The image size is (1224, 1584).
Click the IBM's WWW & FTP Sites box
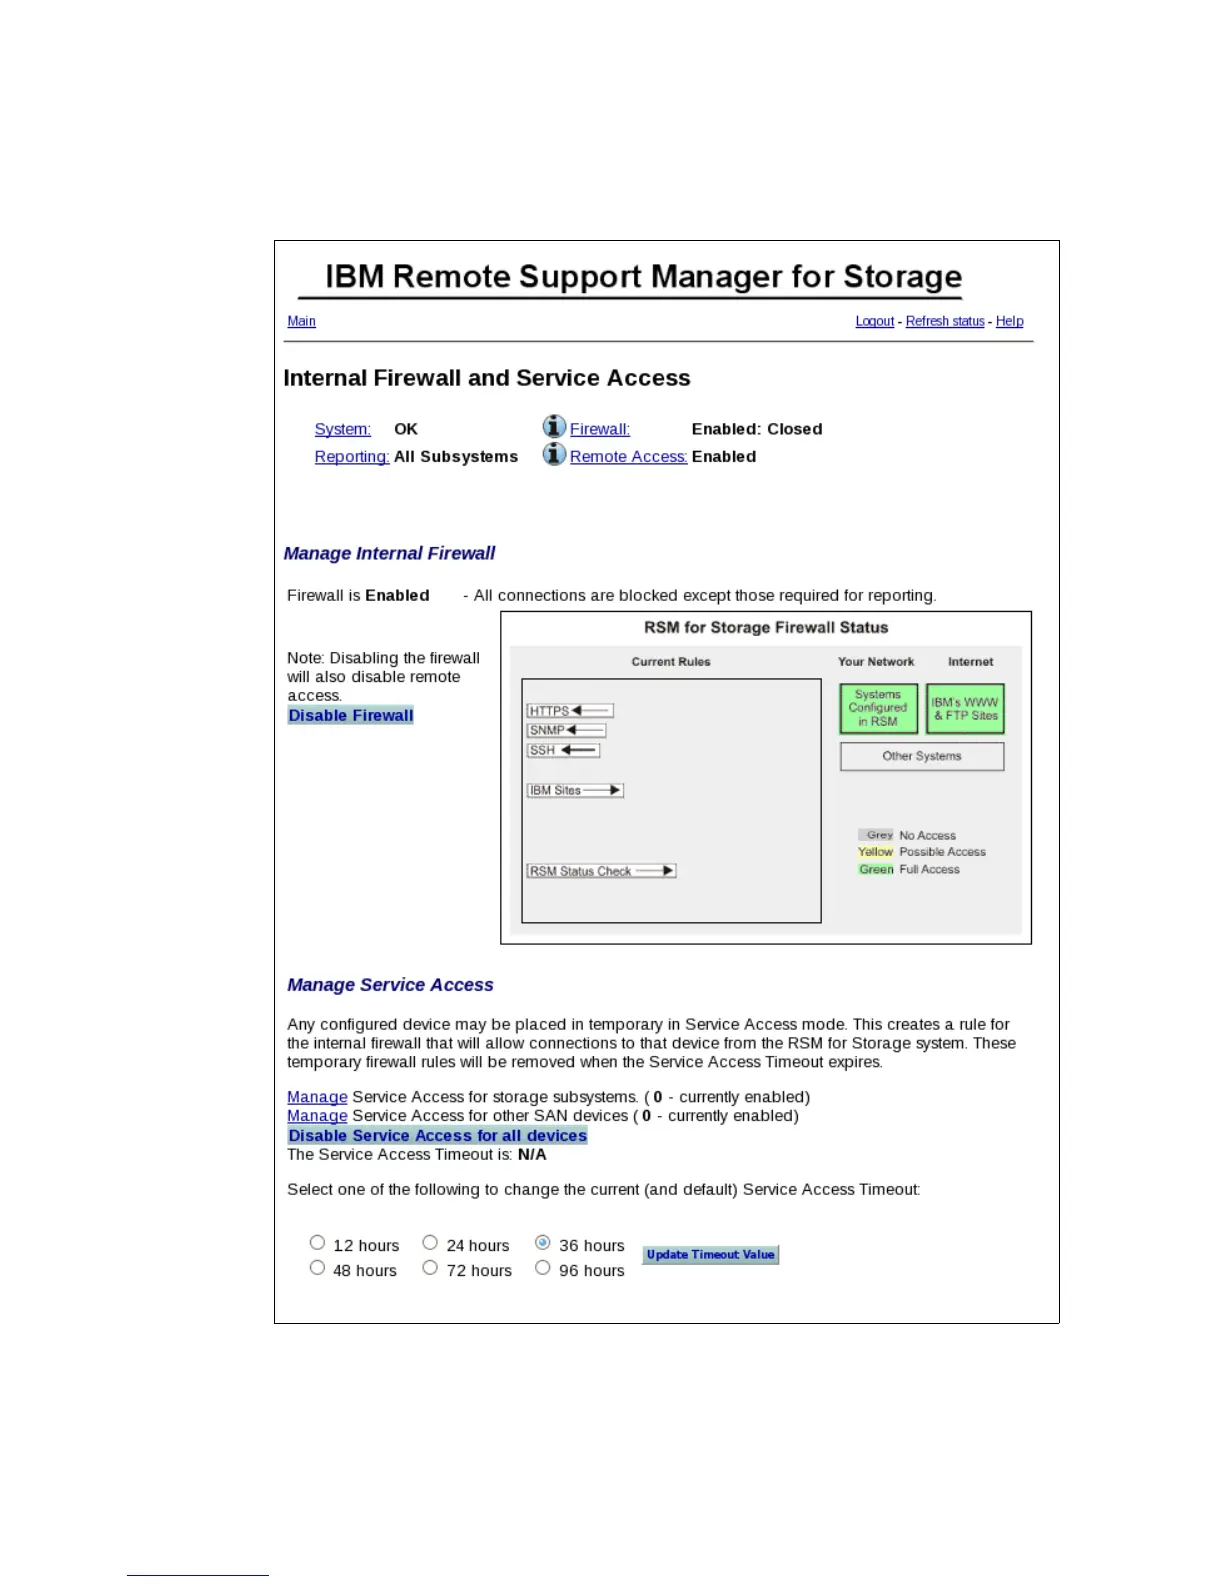pyautogui.click(x=965, y=709)
